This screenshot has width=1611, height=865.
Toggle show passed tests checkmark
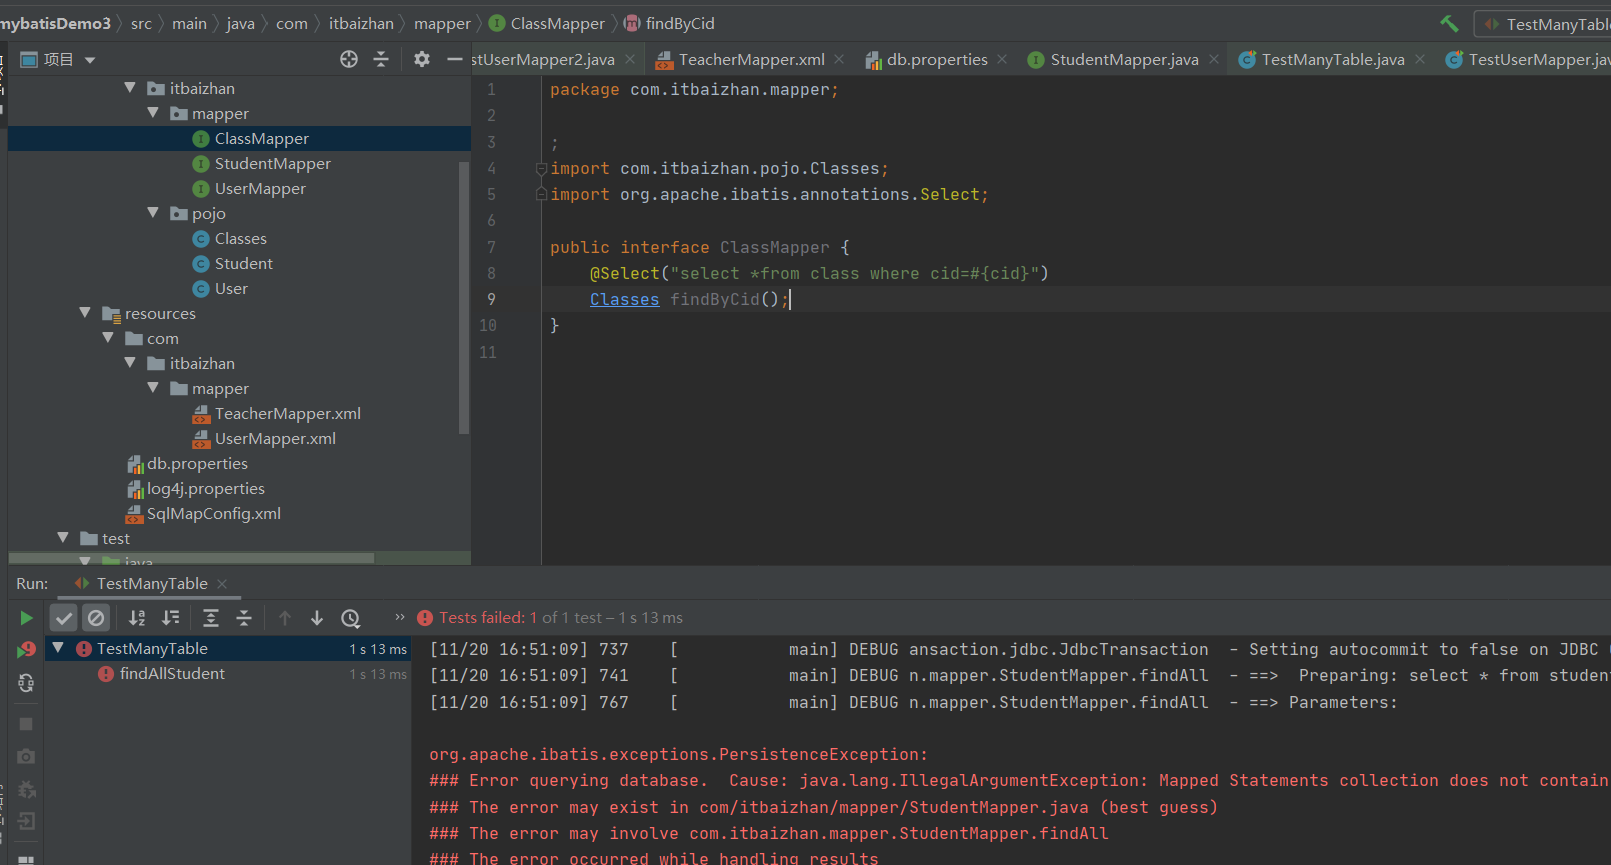[x=64, y=618]
